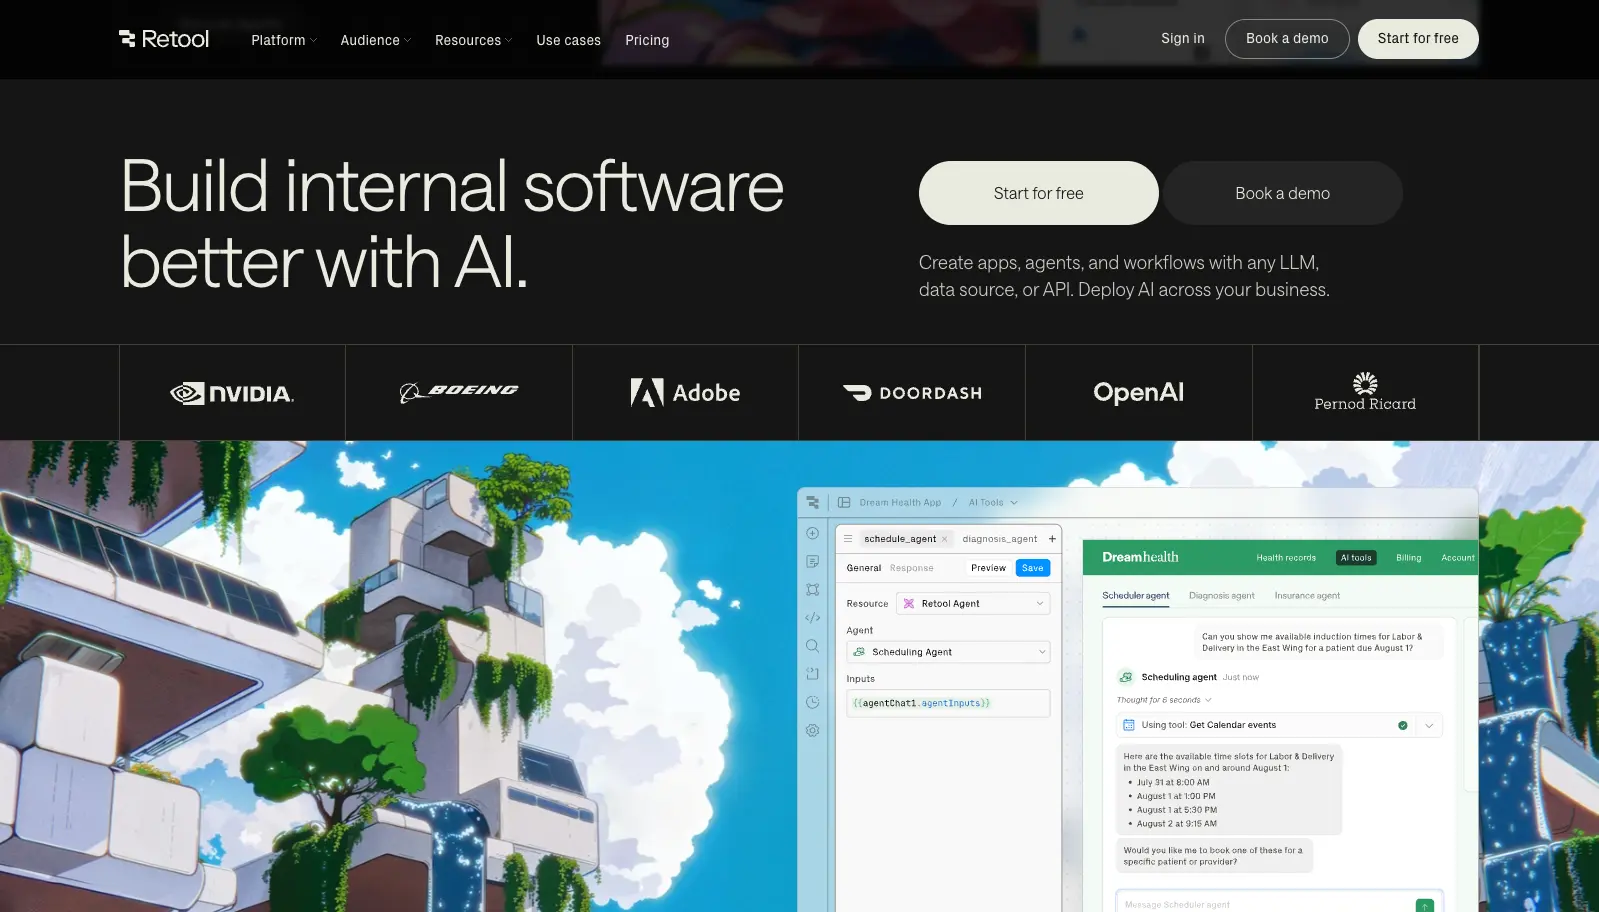This screenshot has width=1599, height=912.
Task: Click Sign in
Action: pyautogui.click(x=1183, y=38)
